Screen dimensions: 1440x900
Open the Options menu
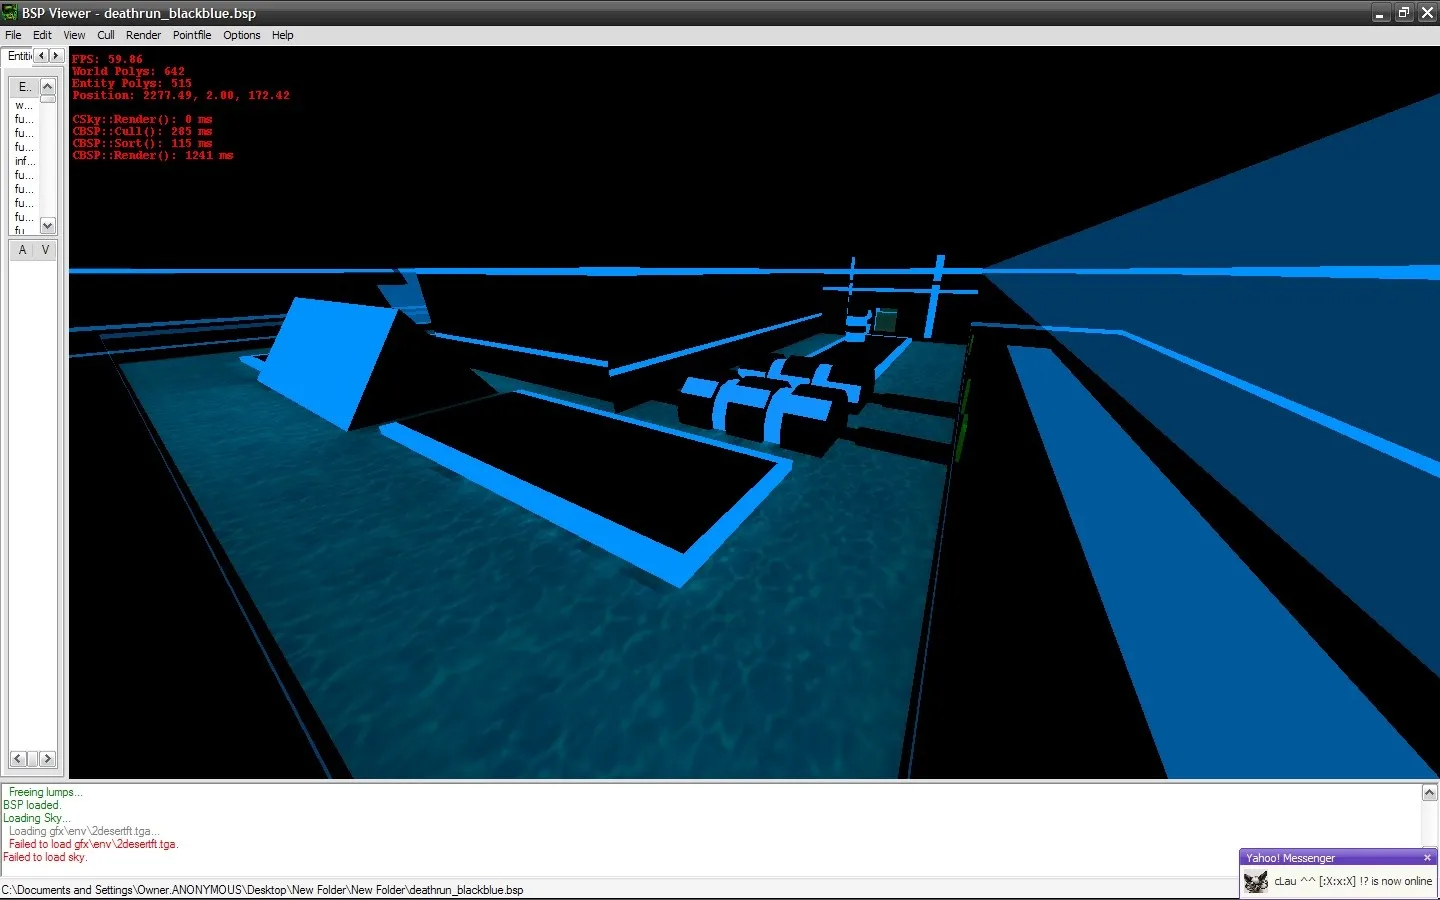[241, 35]
